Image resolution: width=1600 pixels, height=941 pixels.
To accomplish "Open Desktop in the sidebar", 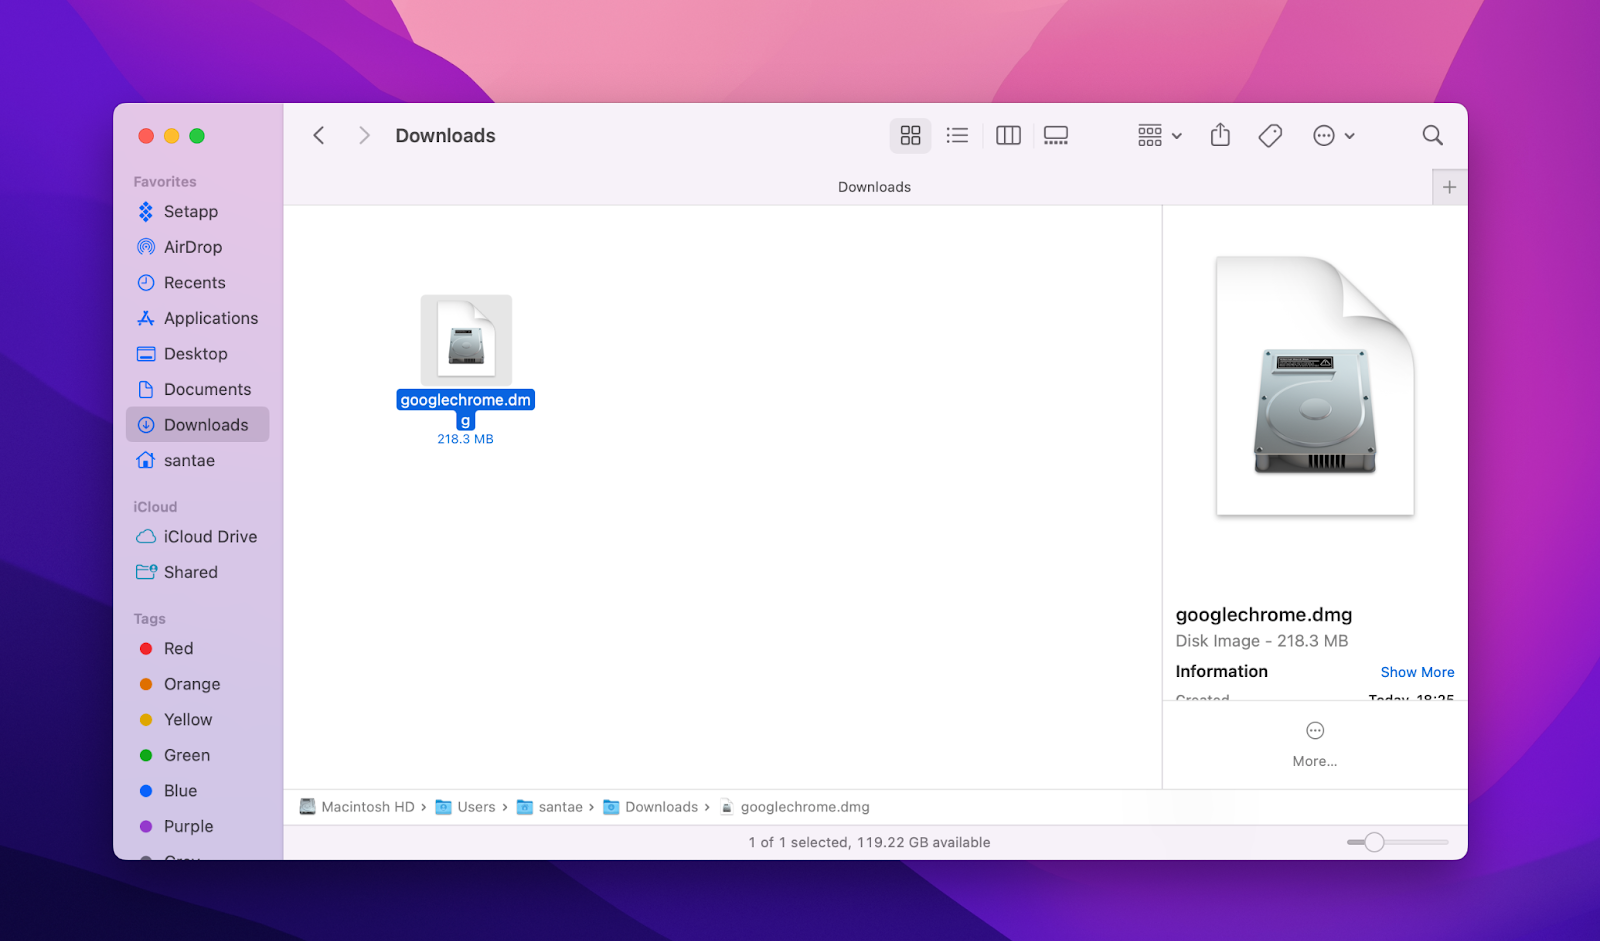I will click(x=198, y=354).
